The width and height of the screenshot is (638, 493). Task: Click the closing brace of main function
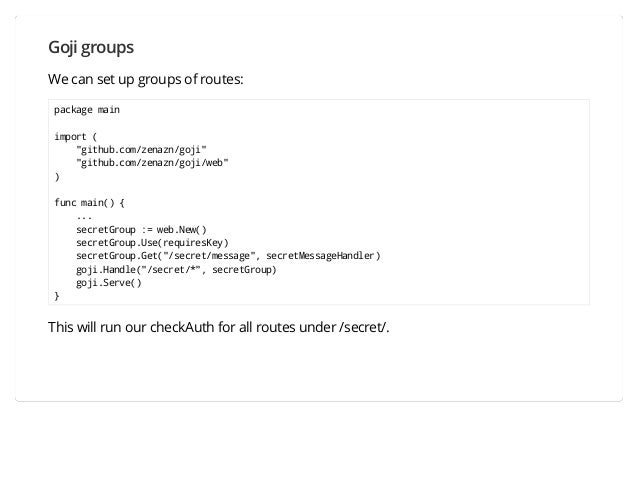57,296
